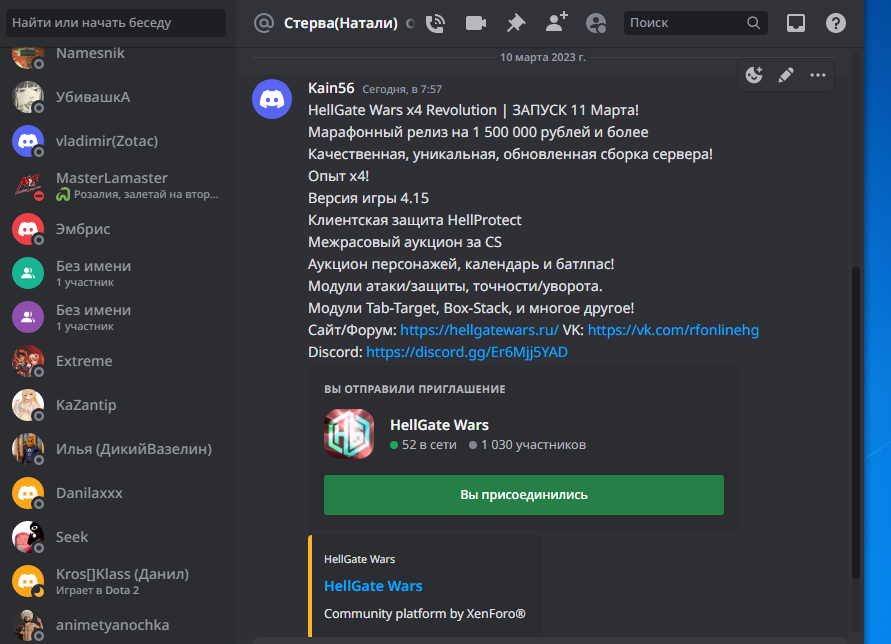Click the HellGate Wars server icon thumbnail
Viewport: 891px width, 644px height.
click(x=349, y=434)
